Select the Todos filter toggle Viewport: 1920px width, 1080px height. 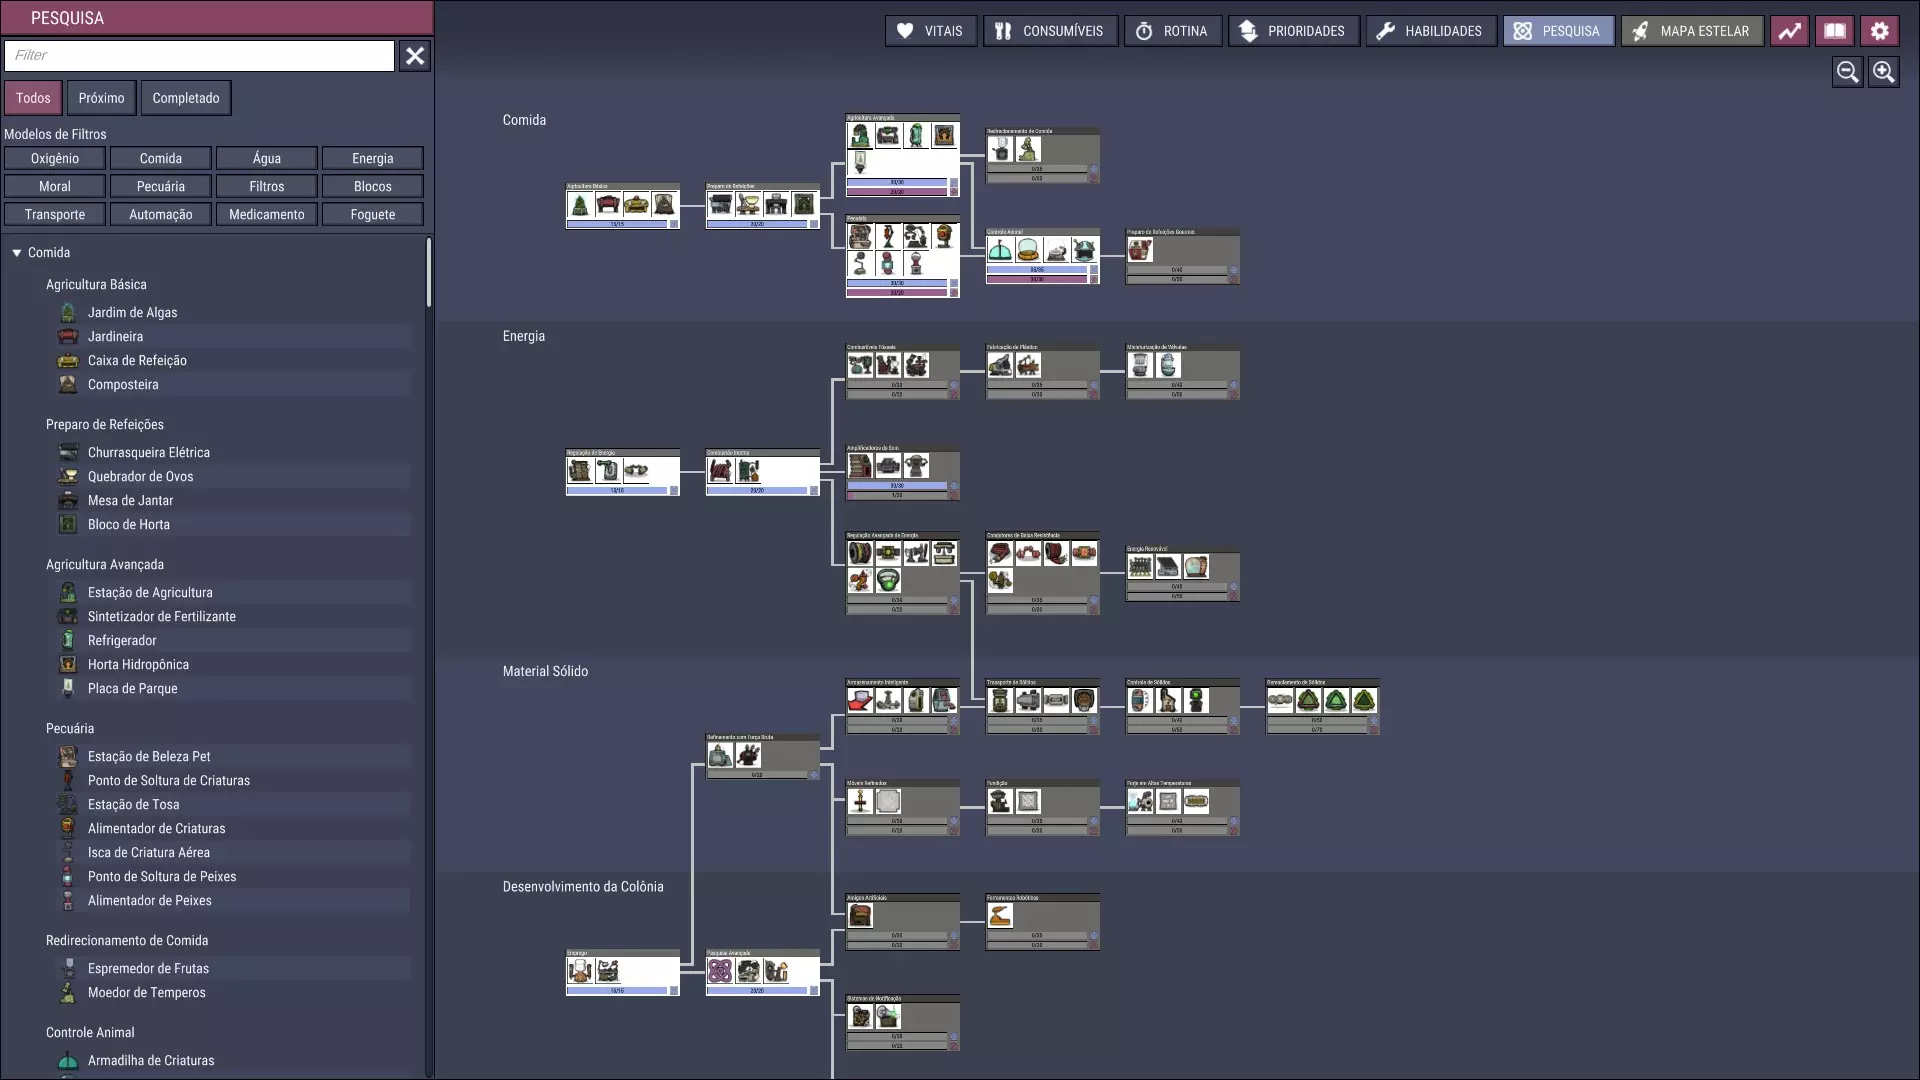coord(33,98)
